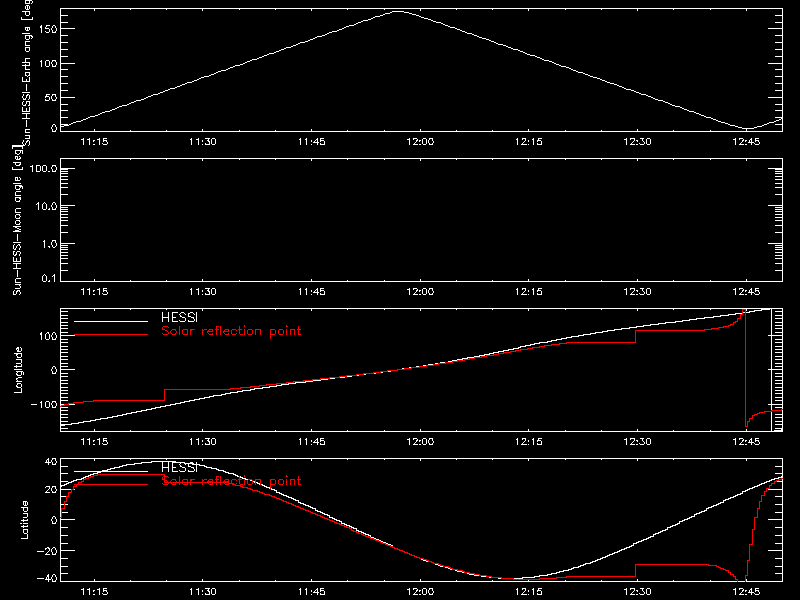
Task: Select the 1.0 tick label in Moon angle plot
Action: pos(49,244)
